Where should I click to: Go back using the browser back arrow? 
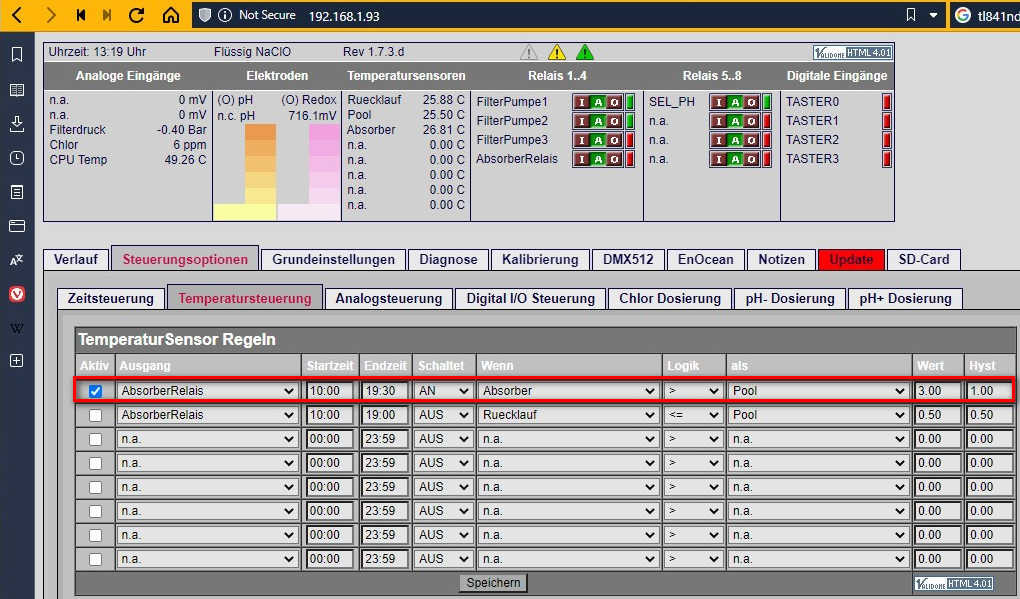[x=17, y=15]
